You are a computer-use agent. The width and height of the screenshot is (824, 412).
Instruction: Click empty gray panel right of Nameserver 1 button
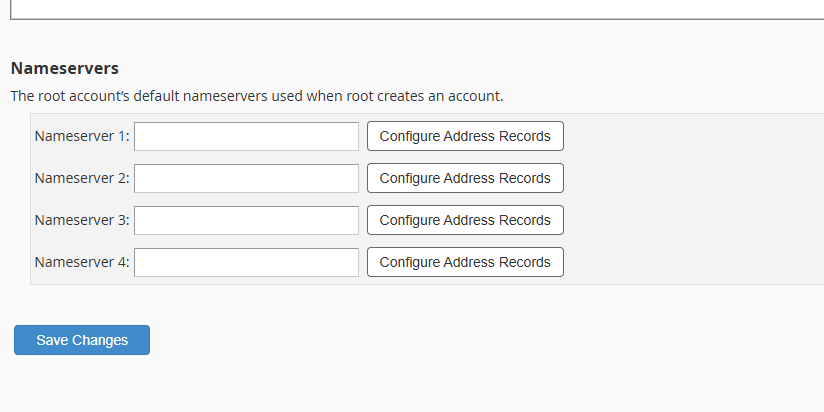click(690, 136)
